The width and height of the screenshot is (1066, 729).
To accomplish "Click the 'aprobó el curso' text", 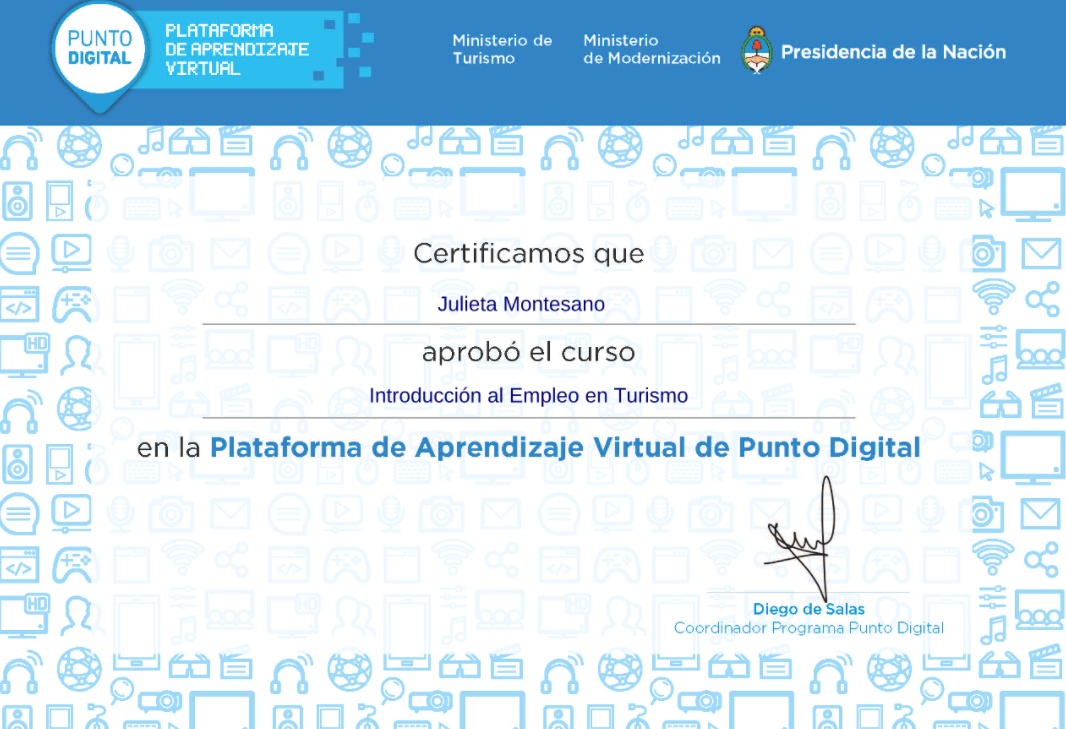I will click(x=528, y=352).
